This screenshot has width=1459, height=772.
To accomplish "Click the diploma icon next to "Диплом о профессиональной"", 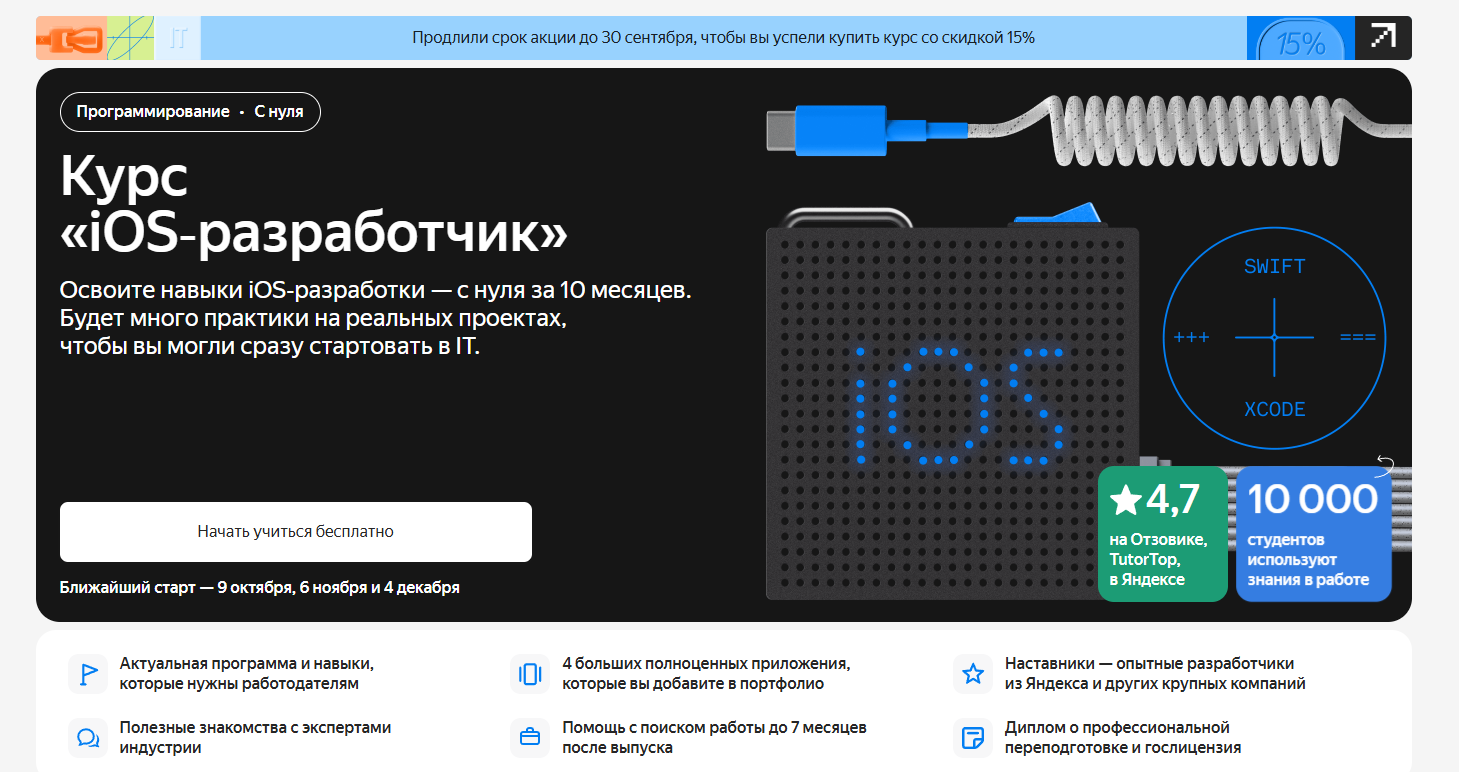I will click(972, 738).
